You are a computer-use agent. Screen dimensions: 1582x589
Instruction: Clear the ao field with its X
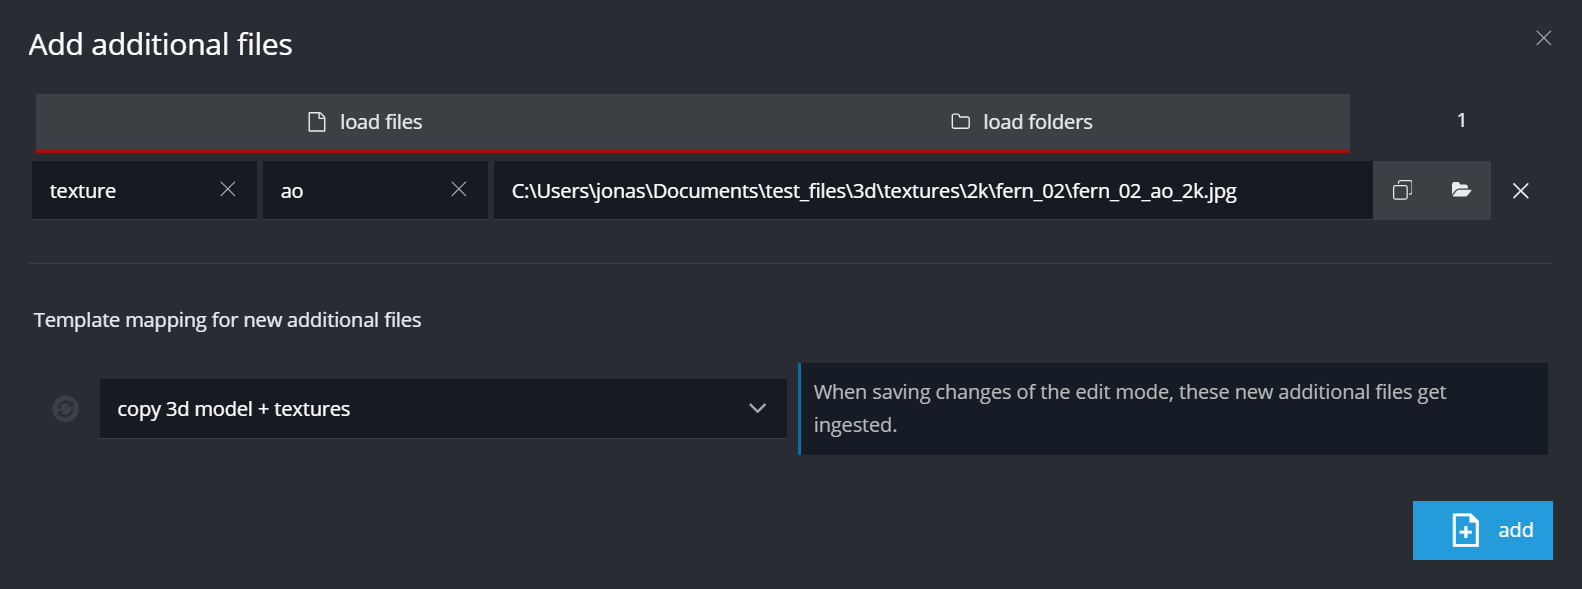pyautogui.click(x=459, y=189)
